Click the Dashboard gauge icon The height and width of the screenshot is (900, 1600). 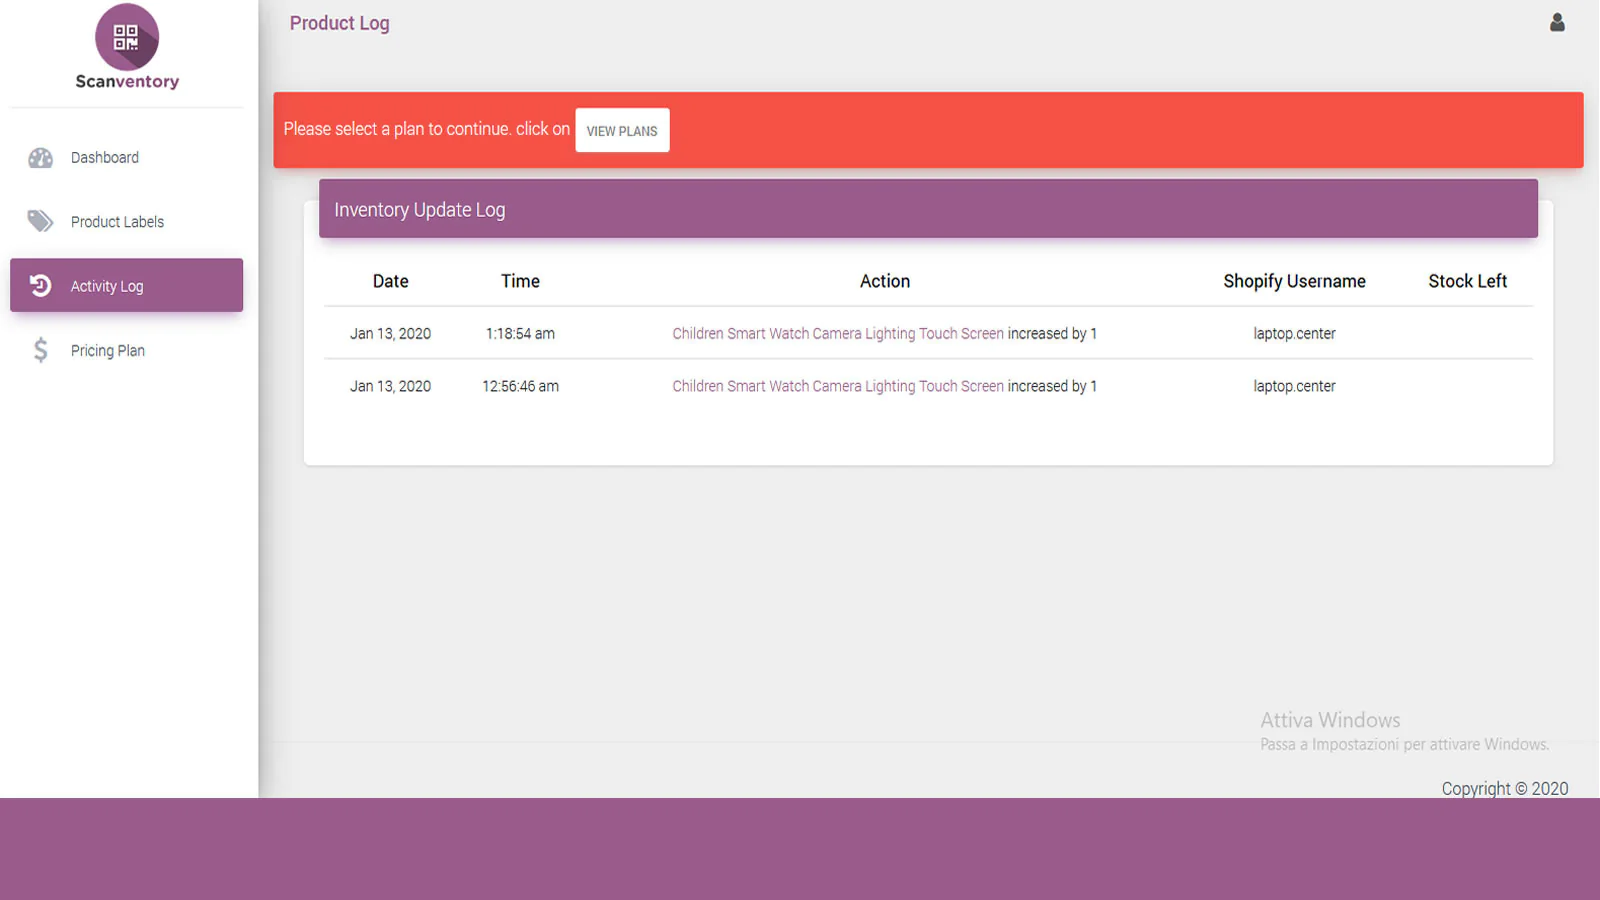point(40,158)
